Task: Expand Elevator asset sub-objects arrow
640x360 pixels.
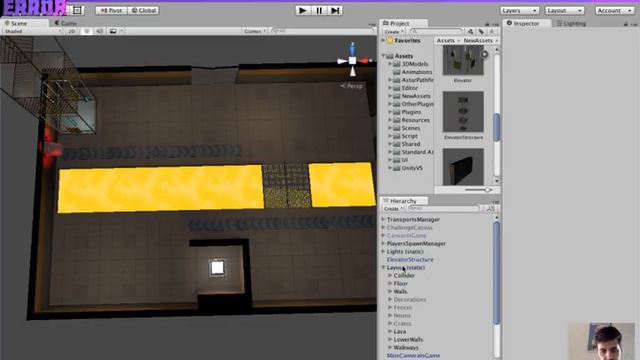Action: [484, 54]
